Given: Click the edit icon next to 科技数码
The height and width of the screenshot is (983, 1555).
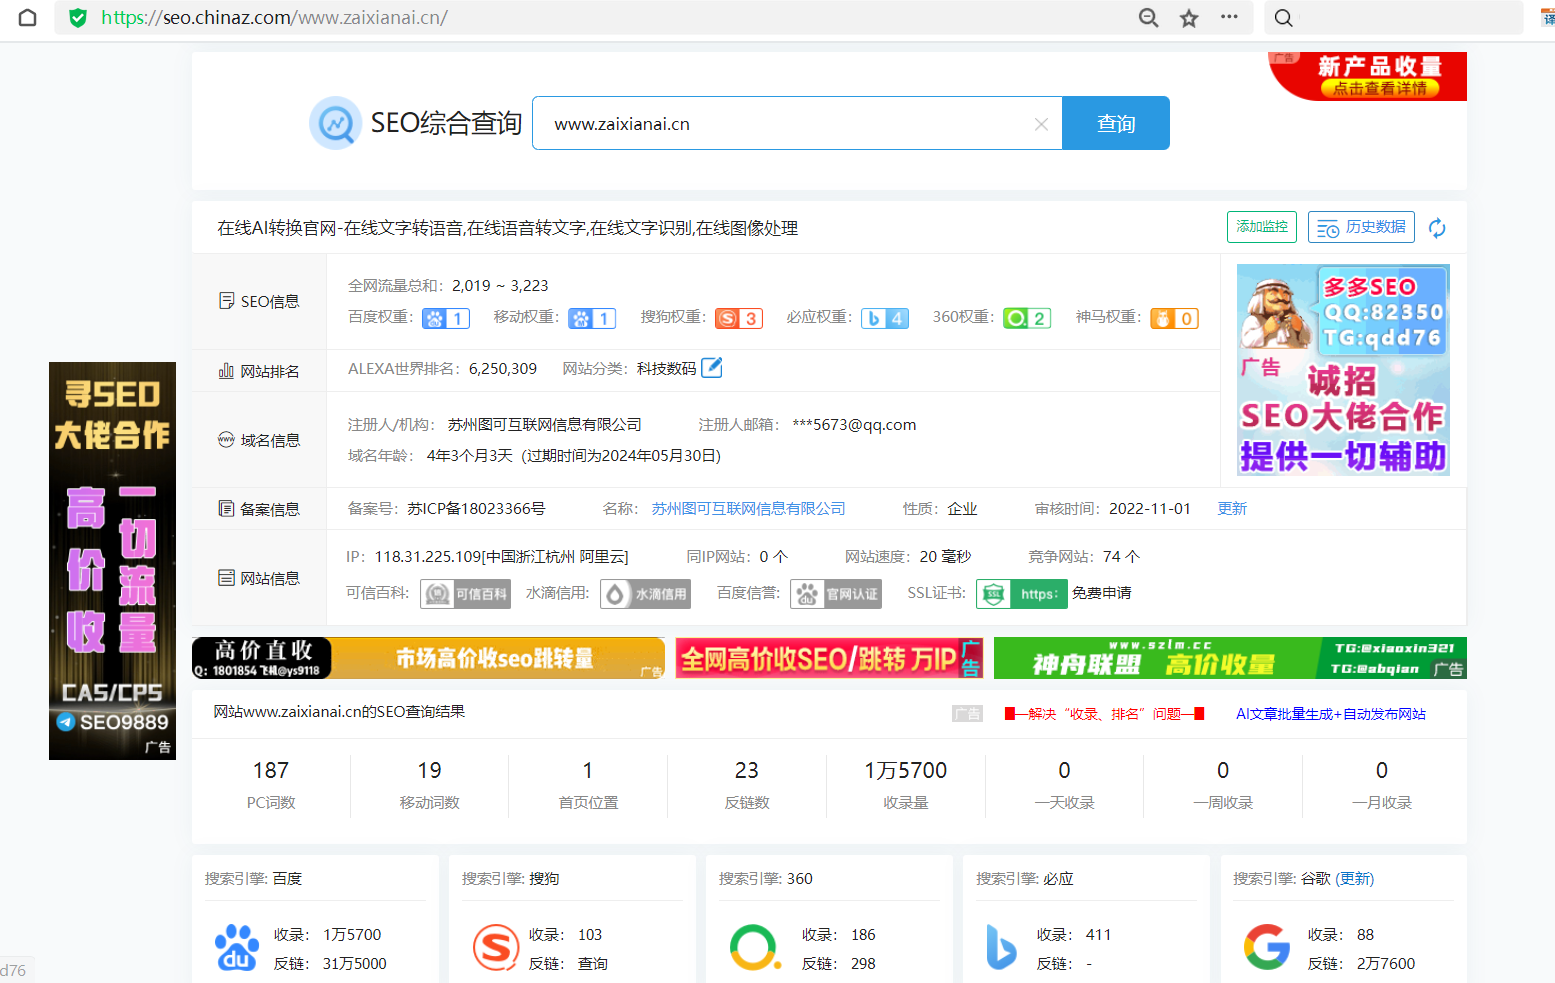Looking at the screenshot, I should click(x=712, y=368).
